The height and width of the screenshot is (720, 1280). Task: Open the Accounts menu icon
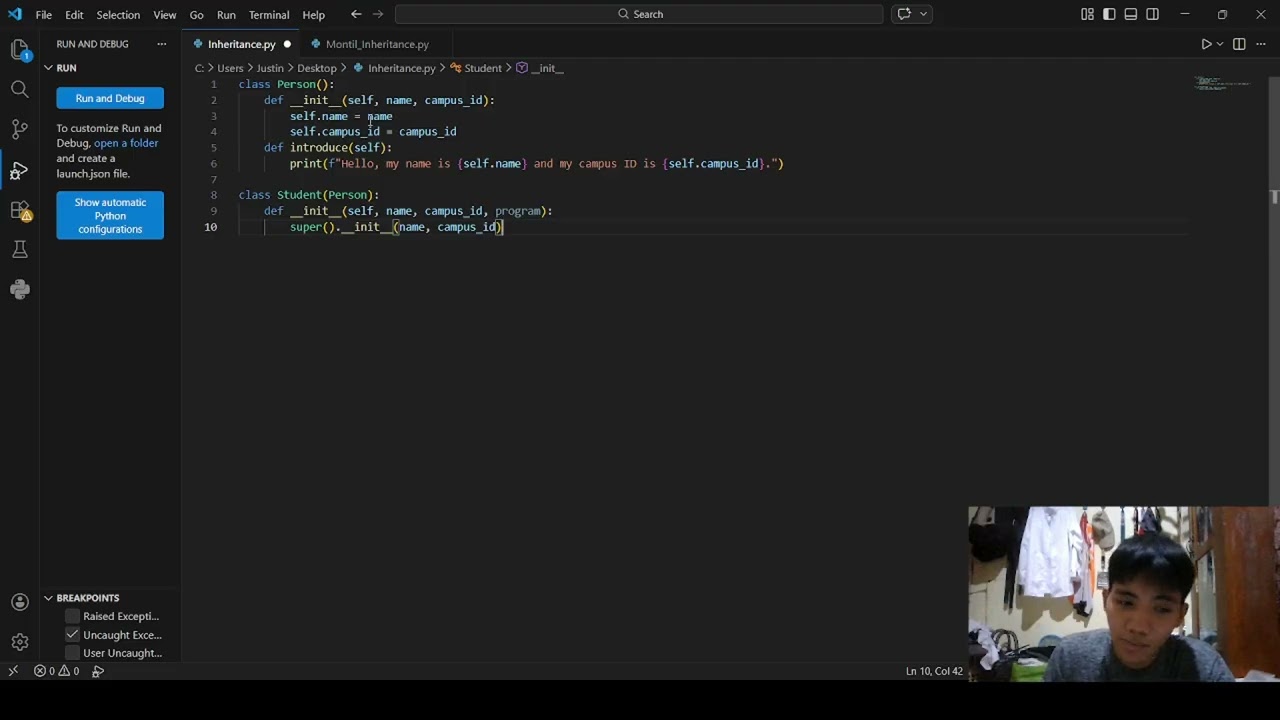(x=19, y=602)
